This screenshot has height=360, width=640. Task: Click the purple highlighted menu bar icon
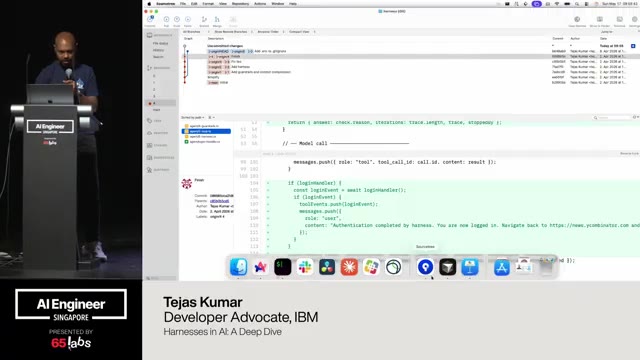(537, 4)
